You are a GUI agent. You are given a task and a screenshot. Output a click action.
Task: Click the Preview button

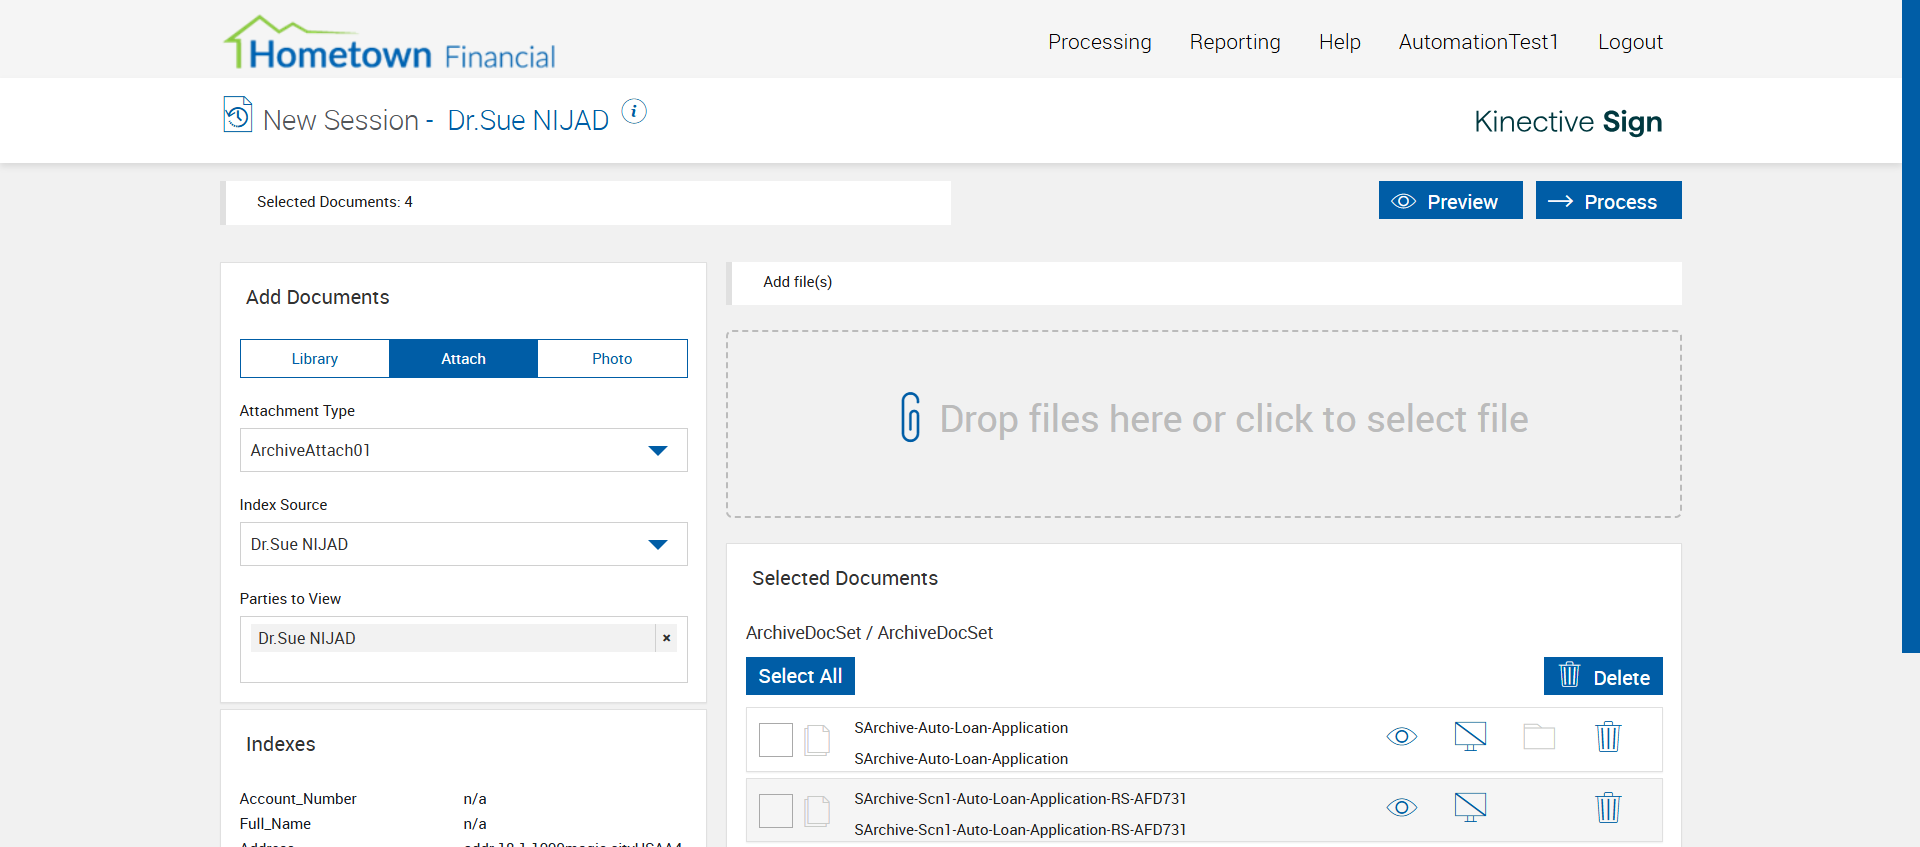1451,200
